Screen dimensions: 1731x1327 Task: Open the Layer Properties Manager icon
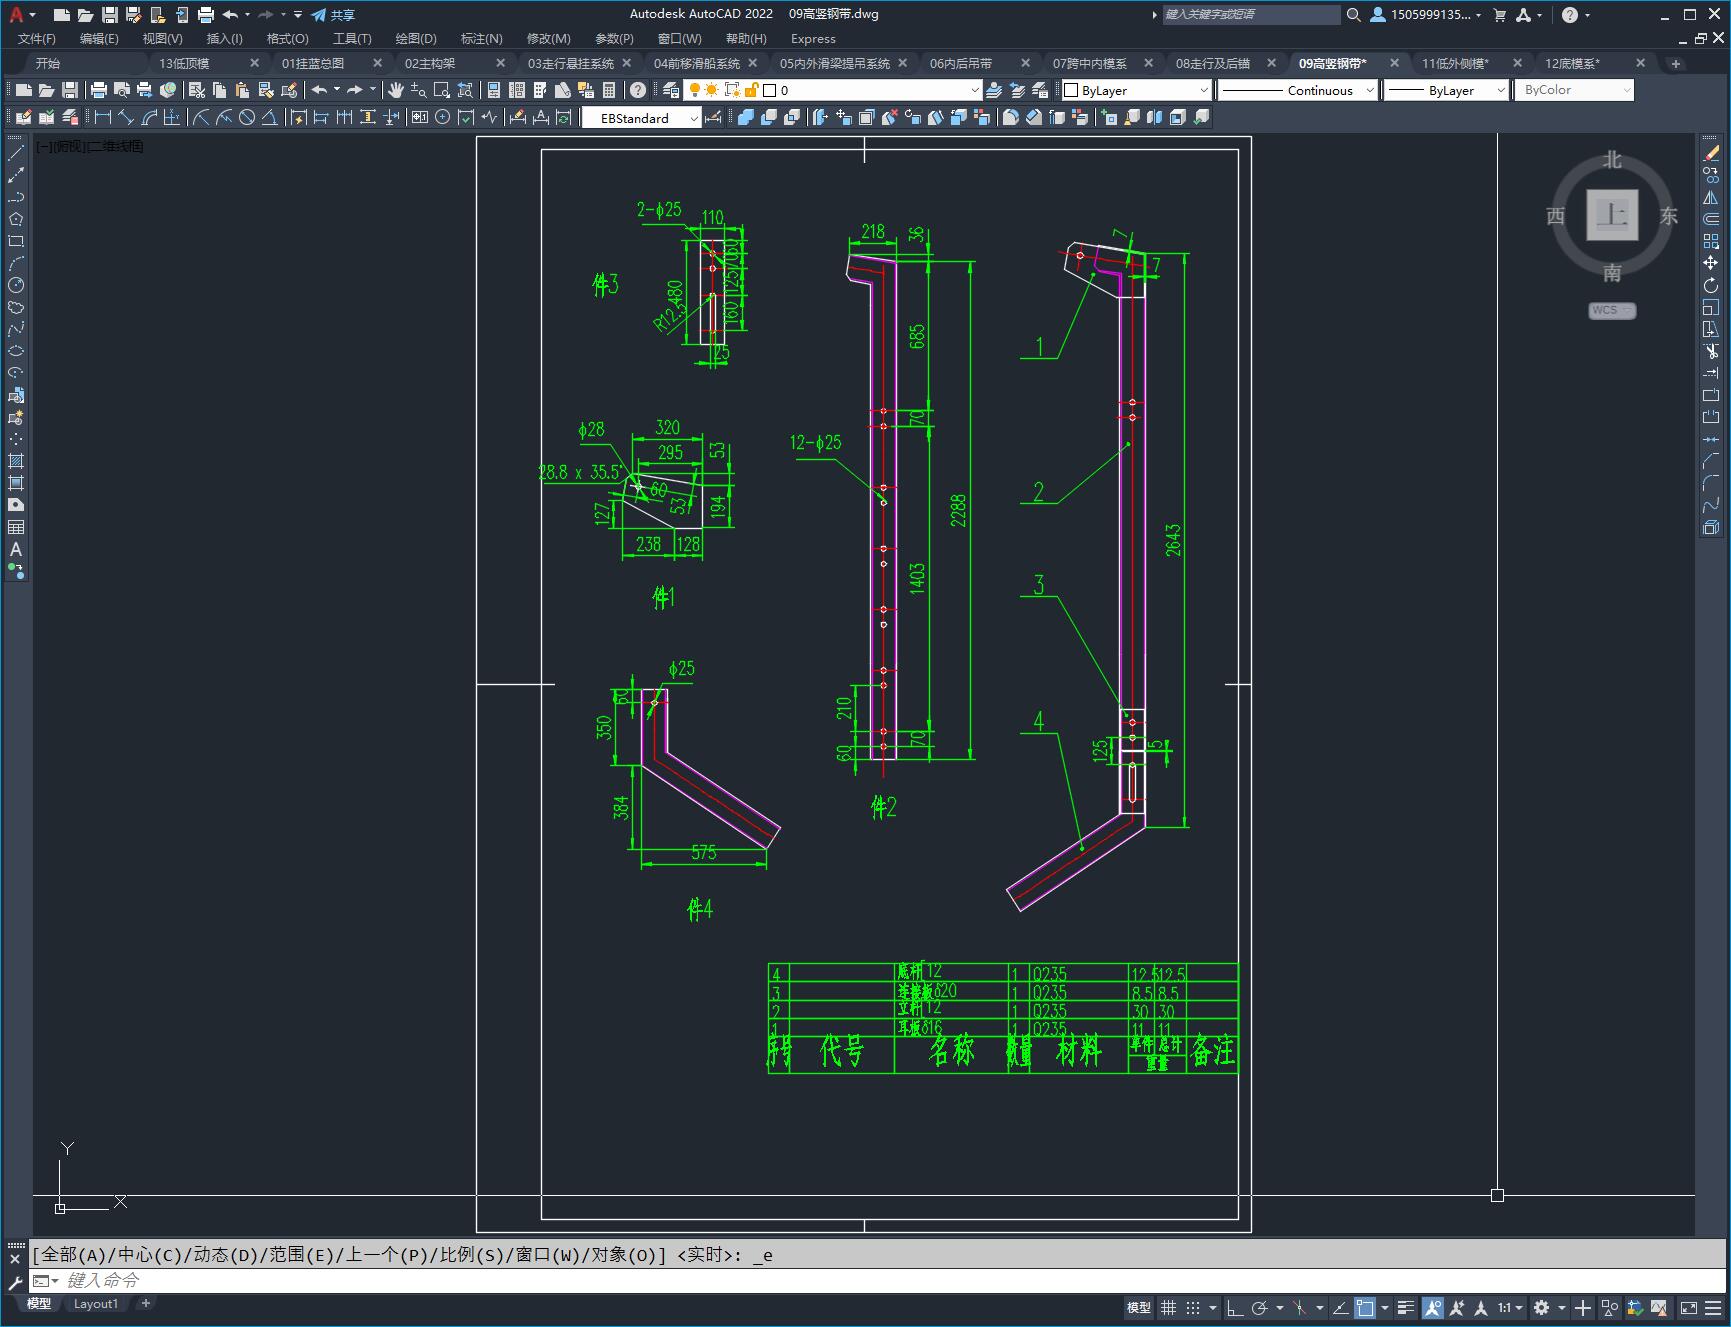point(671,90)
